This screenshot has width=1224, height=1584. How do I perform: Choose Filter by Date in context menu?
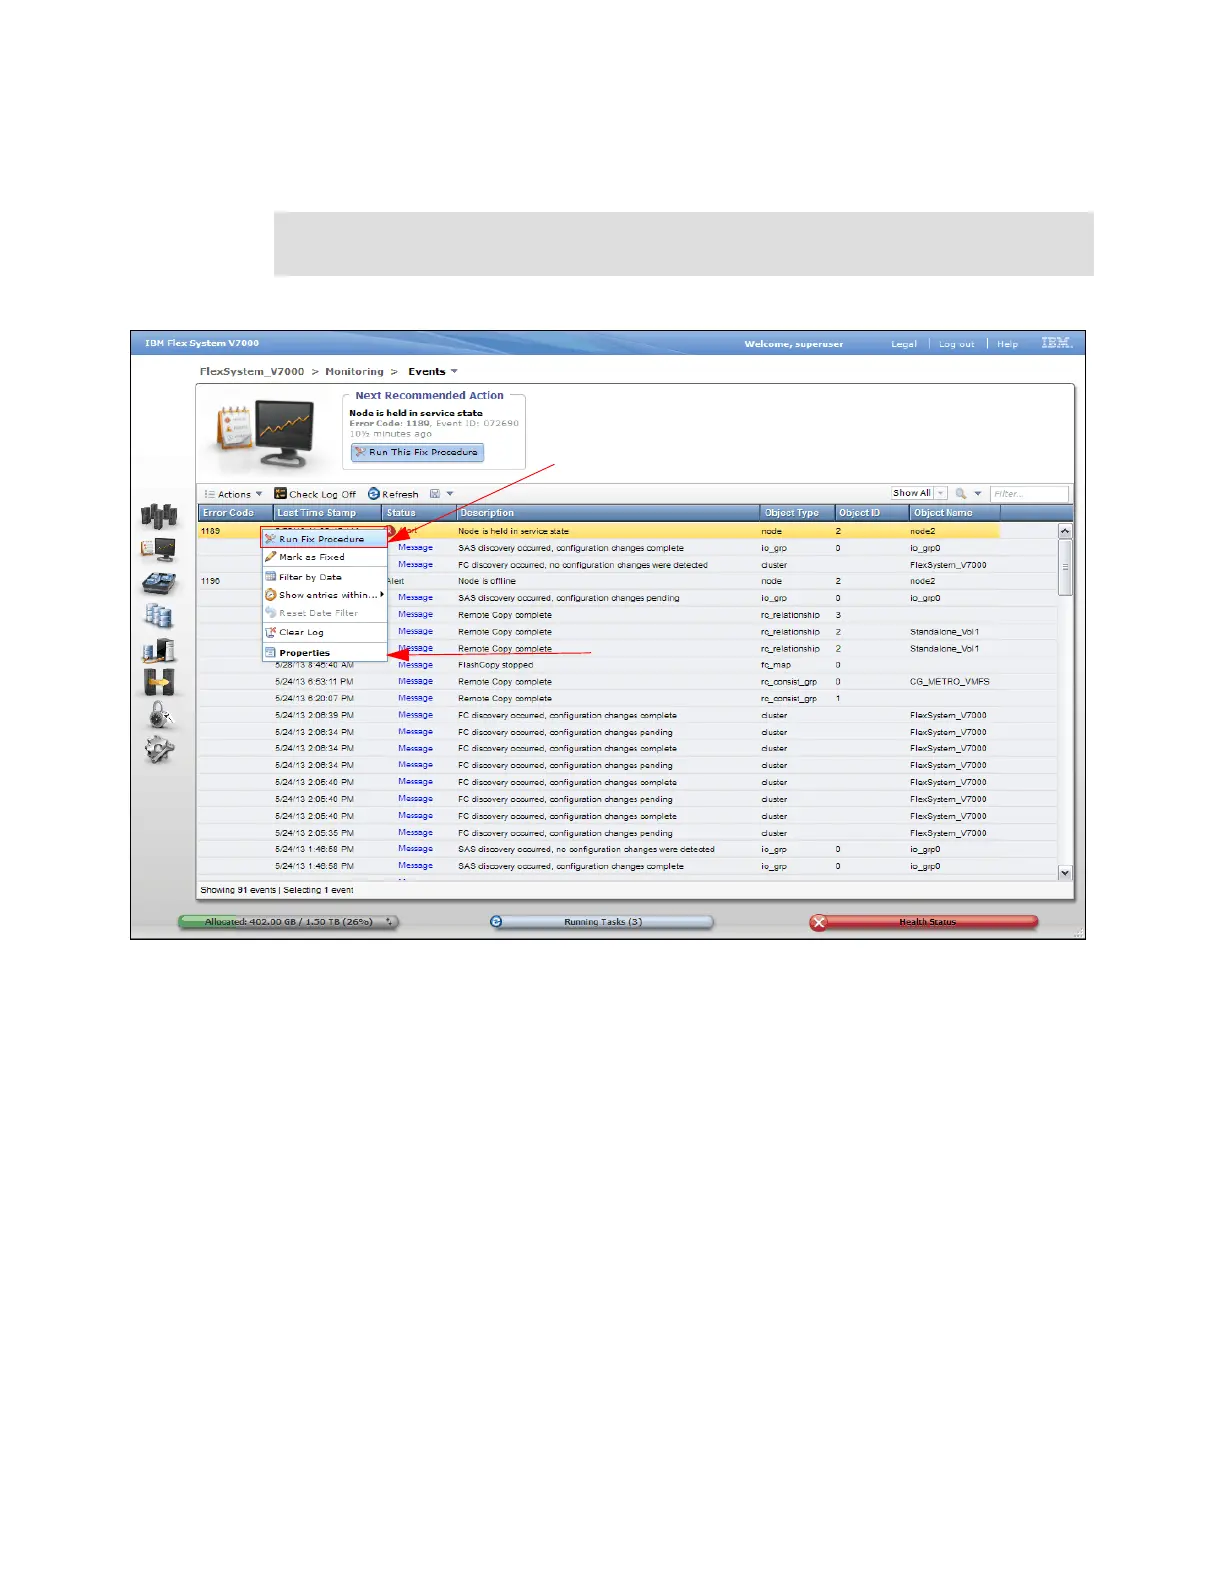324,577
